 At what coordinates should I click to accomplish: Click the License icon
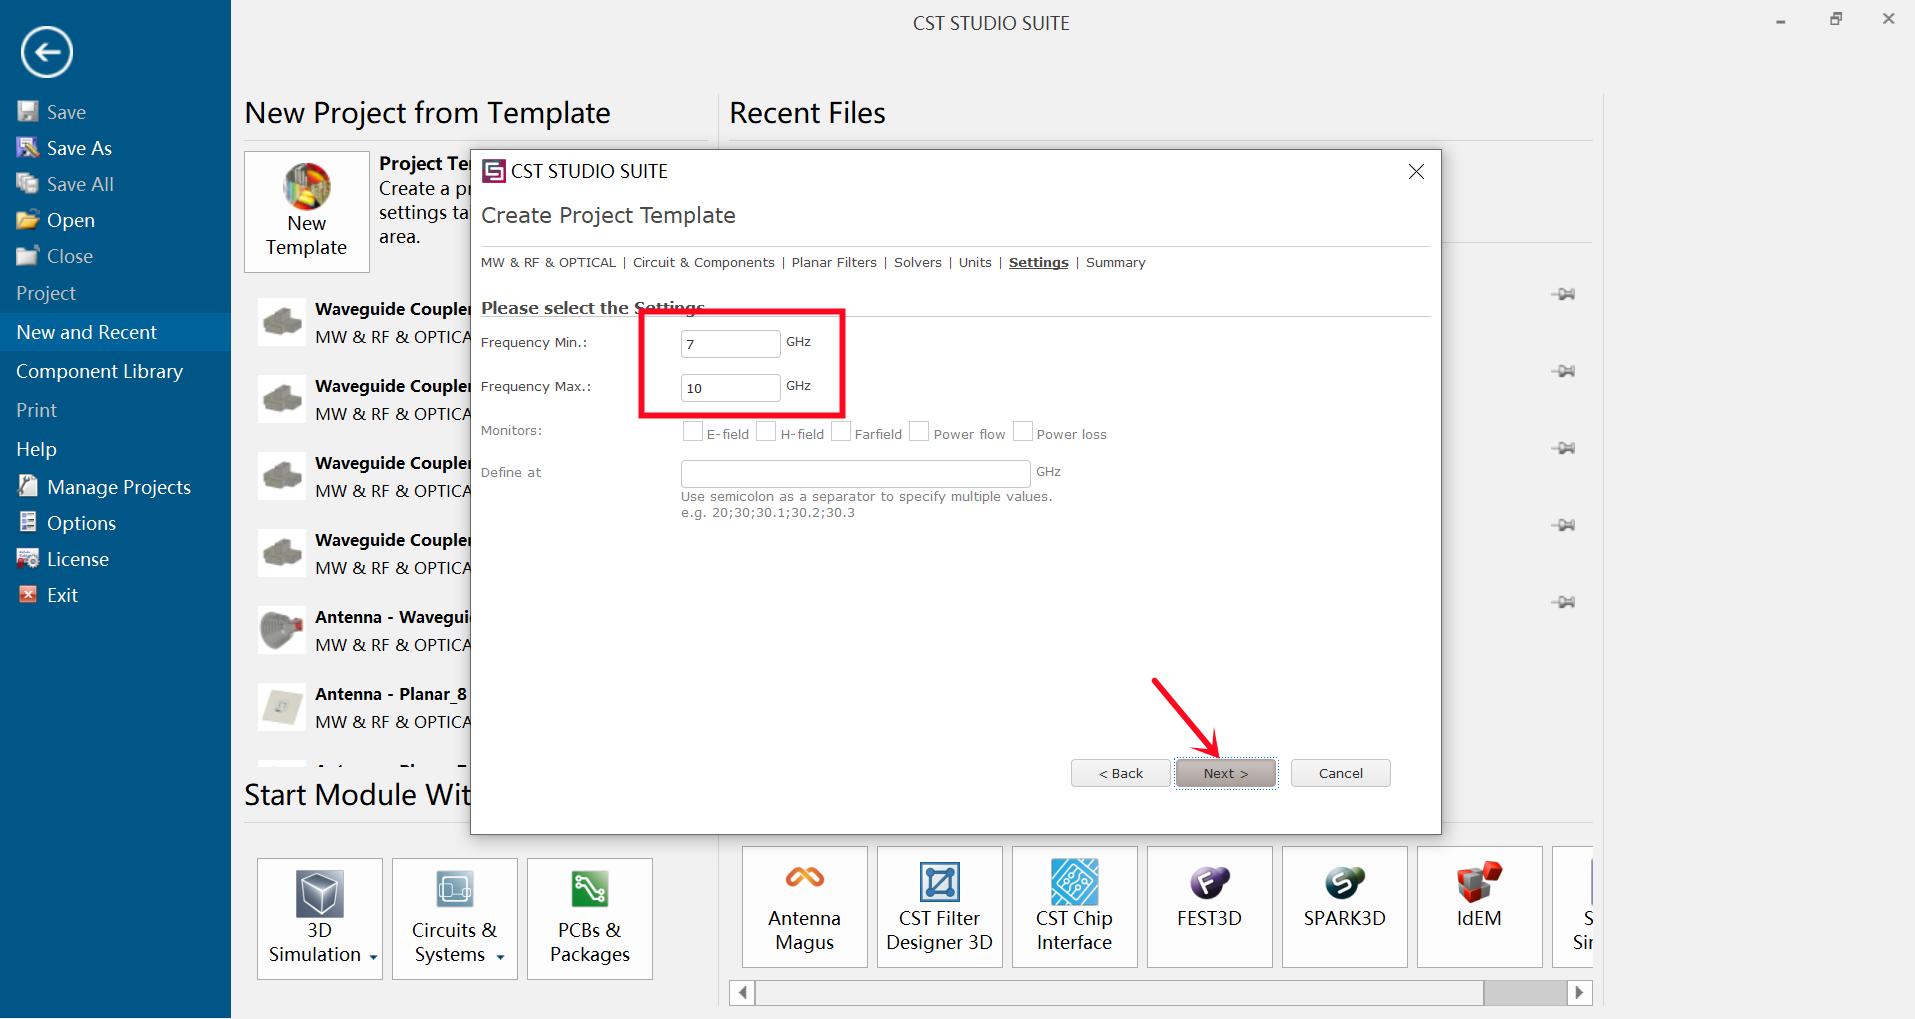(28, 559)
